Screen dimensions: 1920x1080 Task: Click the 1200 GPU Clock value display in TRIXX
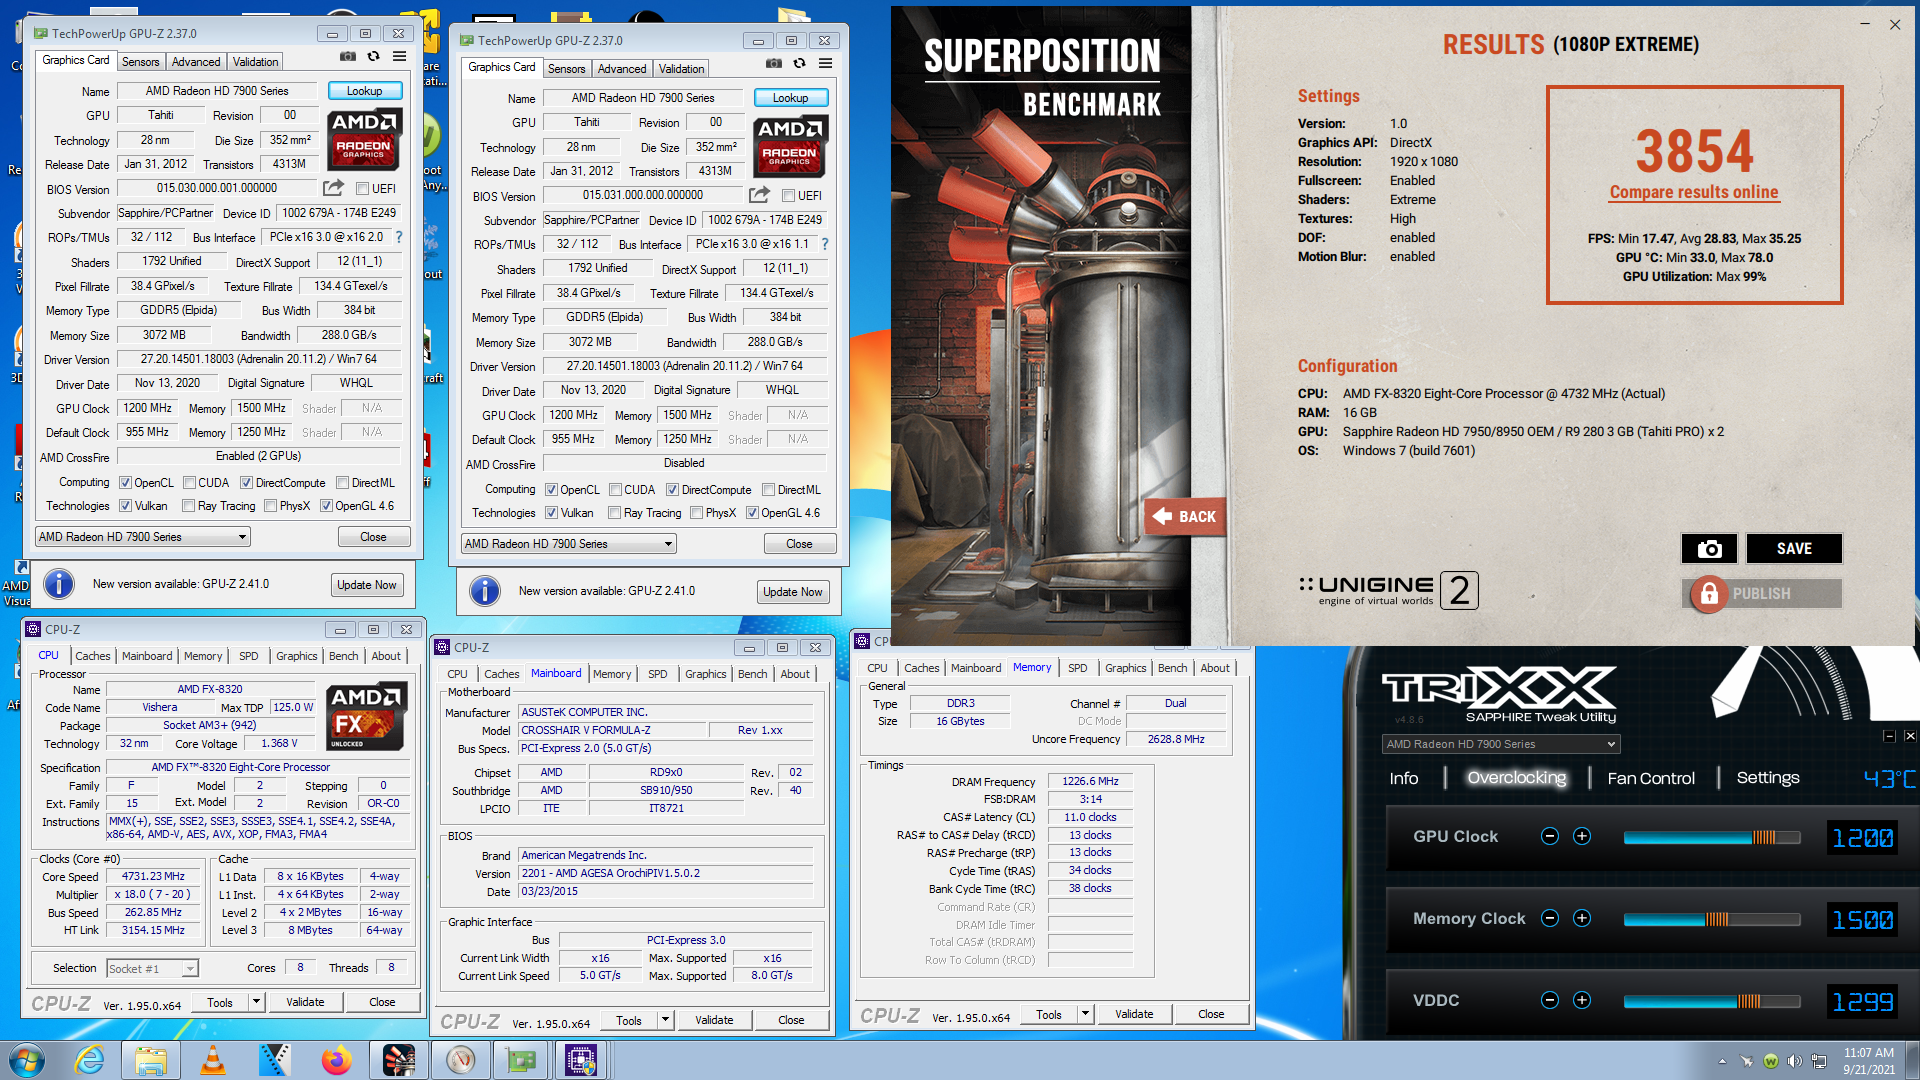(1862, 838)
